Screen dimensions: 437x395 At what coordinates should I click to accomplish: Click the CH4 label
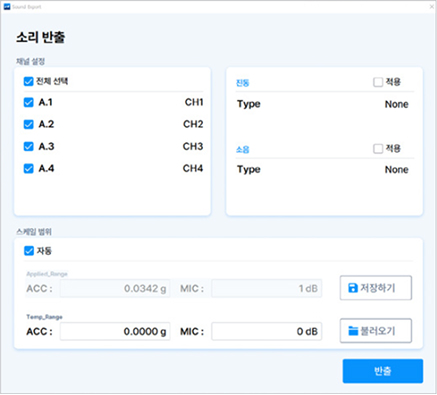[x=193, y=169]
